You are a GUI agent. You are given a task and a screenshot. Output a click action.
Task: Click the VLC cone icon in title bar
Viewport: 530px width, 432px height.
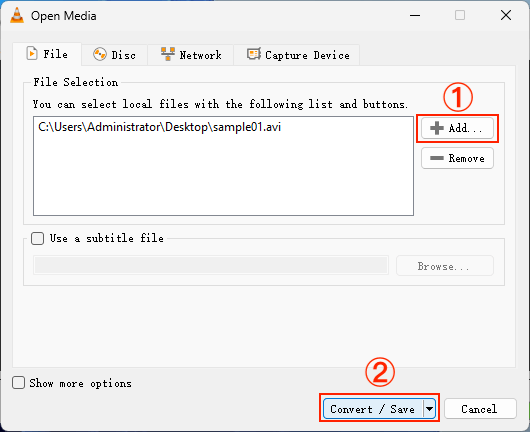click(17, 15)
